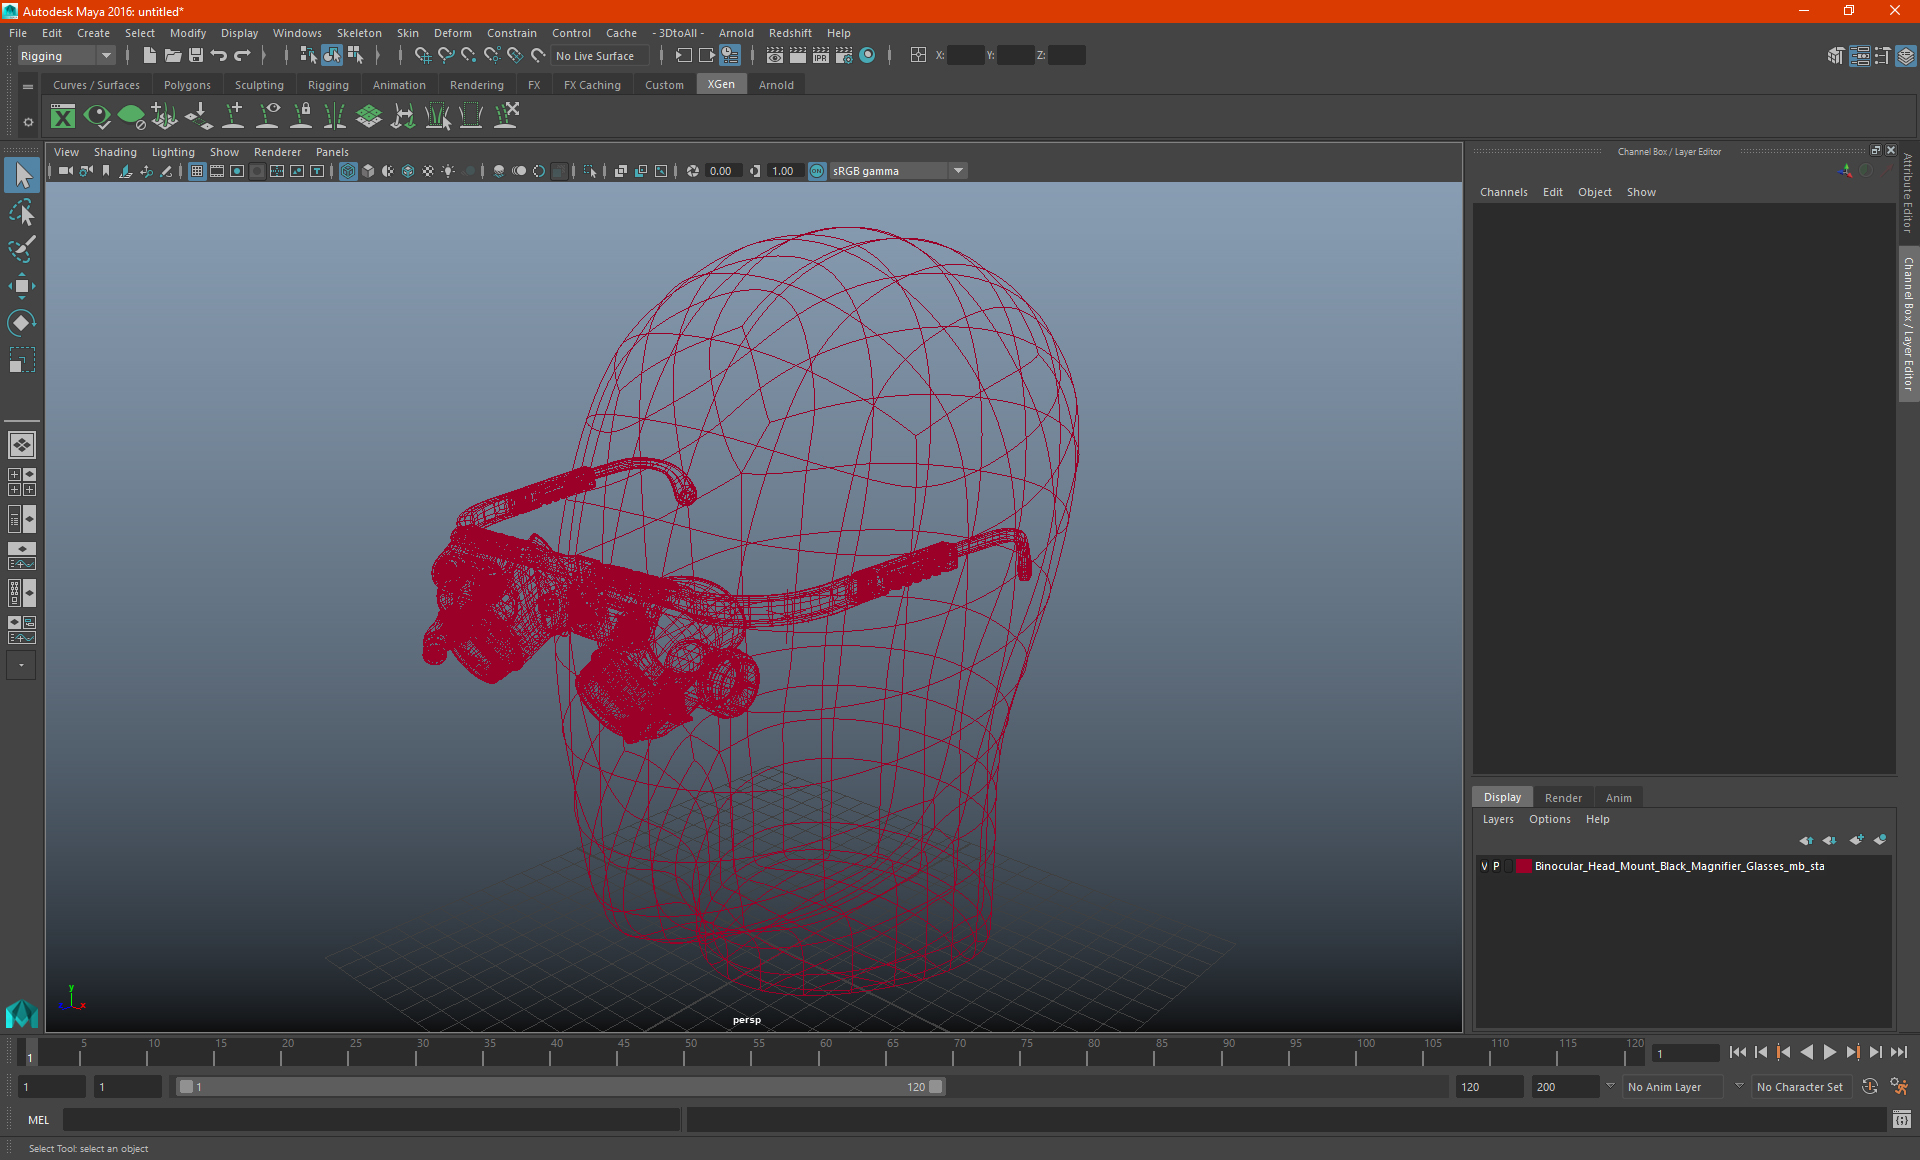Click the MEL command language button
The height and width of the screenshot is (1160, 1920).
(x=38, y=1120)
